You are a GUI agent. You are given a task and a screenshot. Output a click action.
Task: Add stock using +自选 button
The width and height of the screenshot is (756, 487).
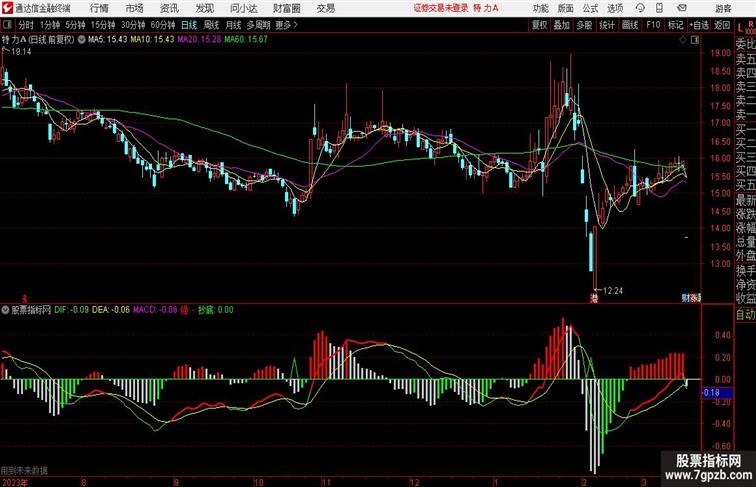699,25
